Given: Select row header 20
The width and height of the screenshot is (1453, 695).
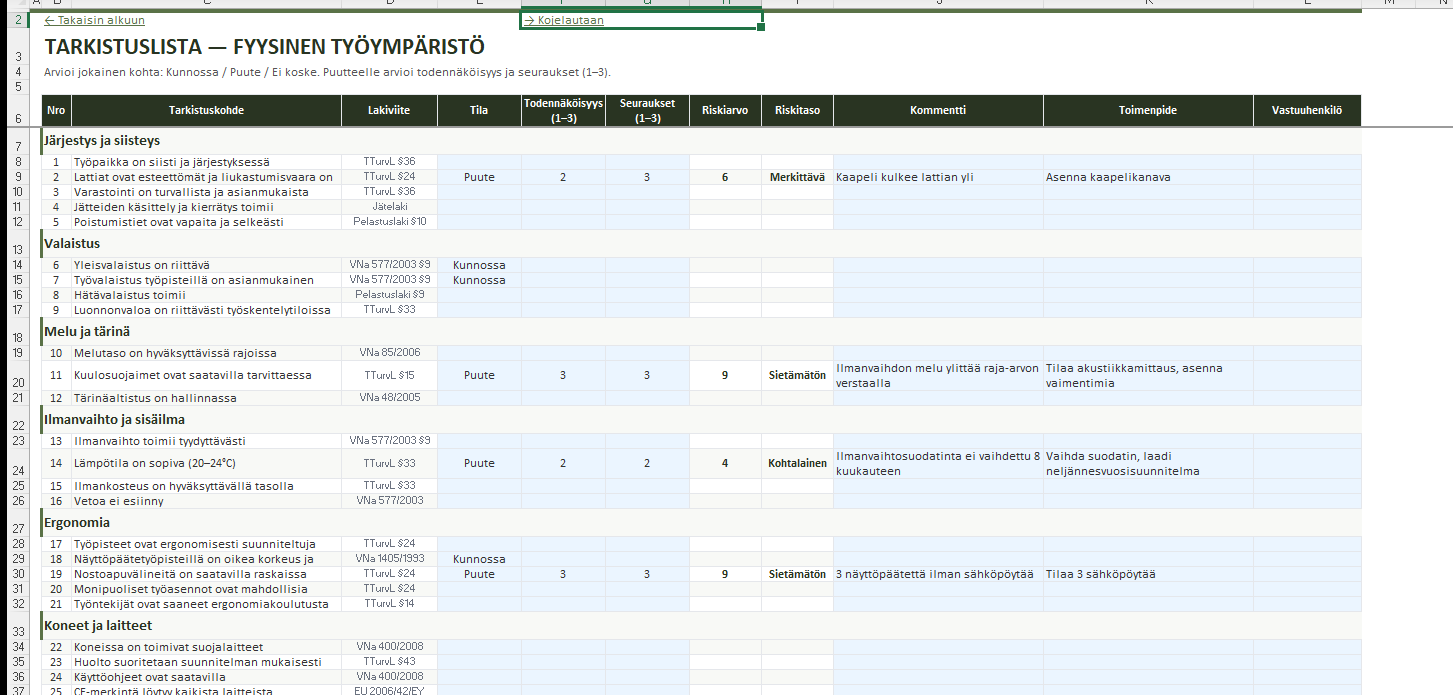Looking at the screenshot, I should 19,382.
